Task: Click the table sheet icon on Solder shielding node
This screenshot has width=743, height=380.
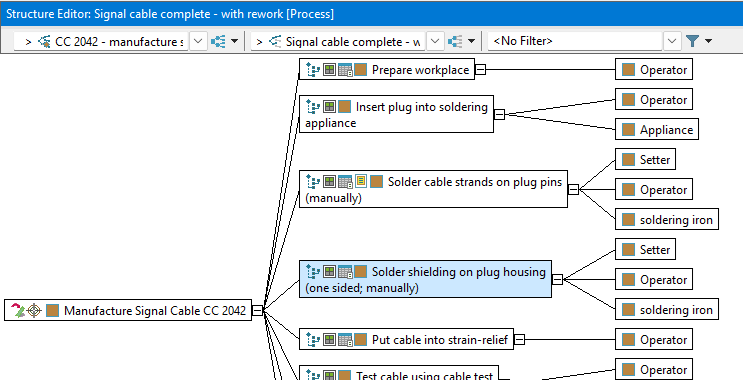Action: 345,271
